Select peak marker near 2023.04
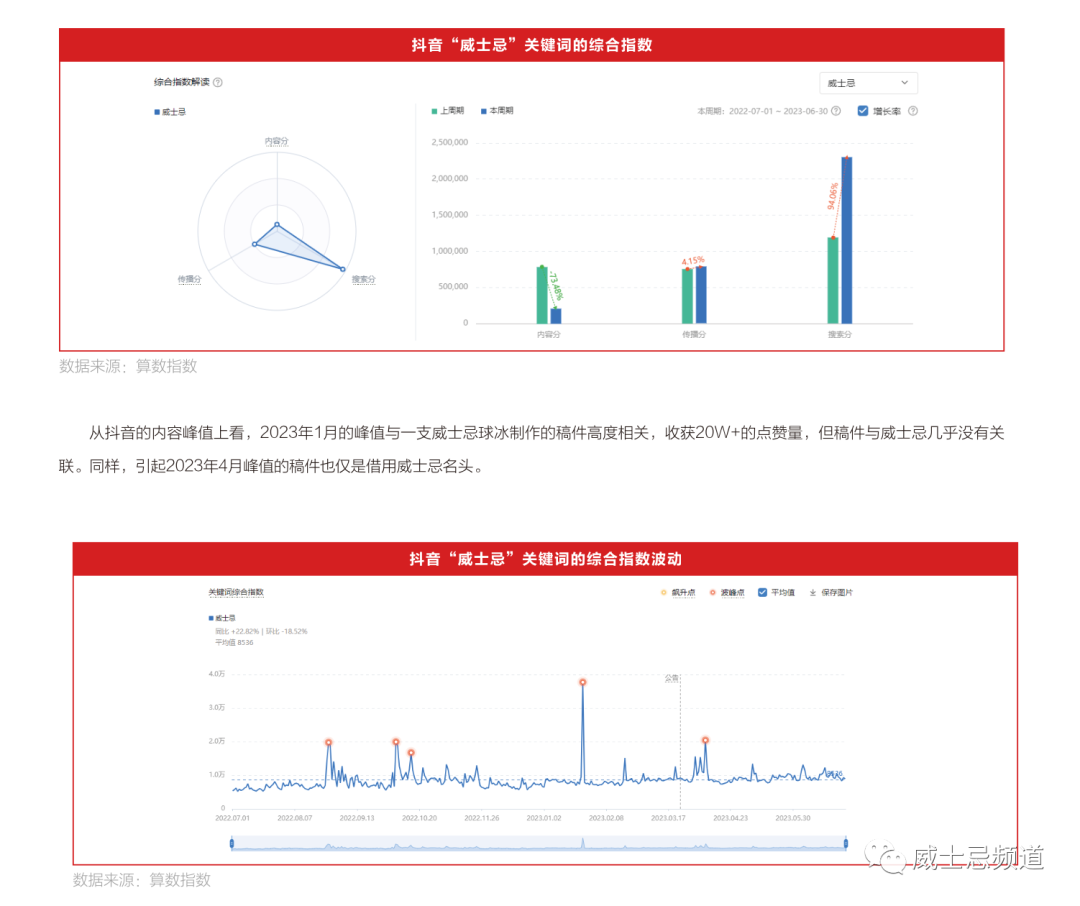Viewport: 1080px width, 906px height. pyautogui.click(x=705, y=740)
